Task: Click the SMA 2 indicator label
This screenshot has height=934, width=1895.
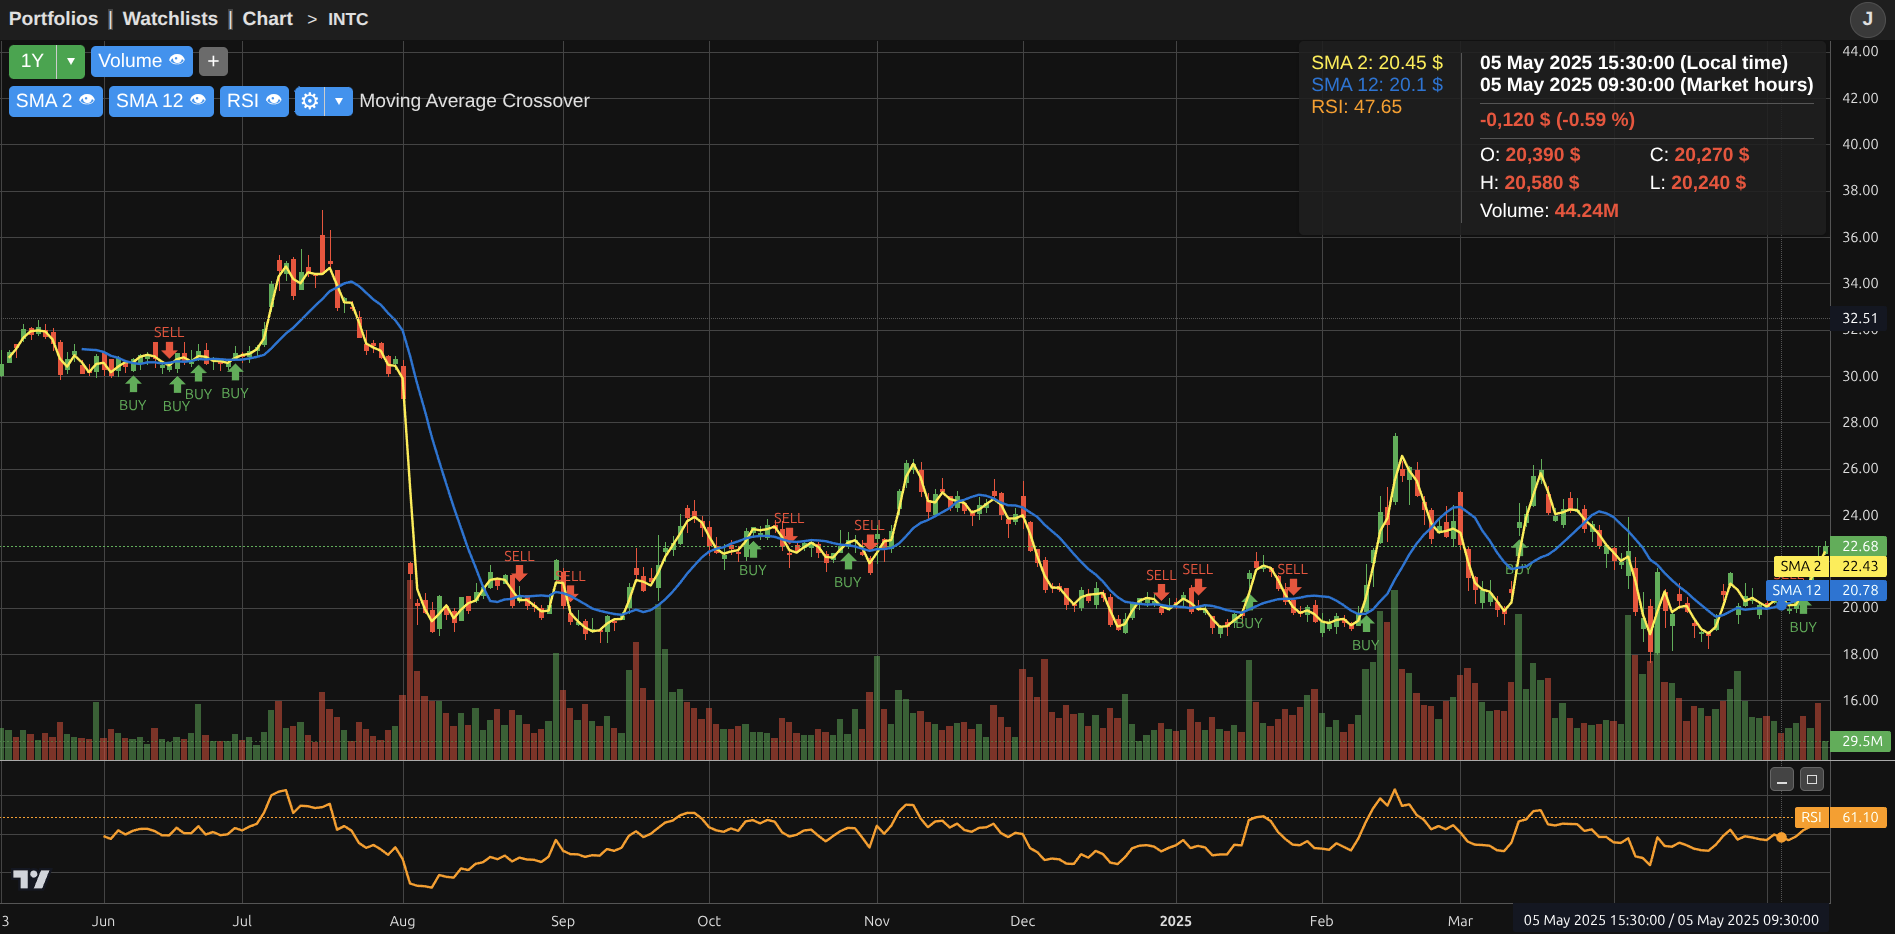Action: coord(44,101)
